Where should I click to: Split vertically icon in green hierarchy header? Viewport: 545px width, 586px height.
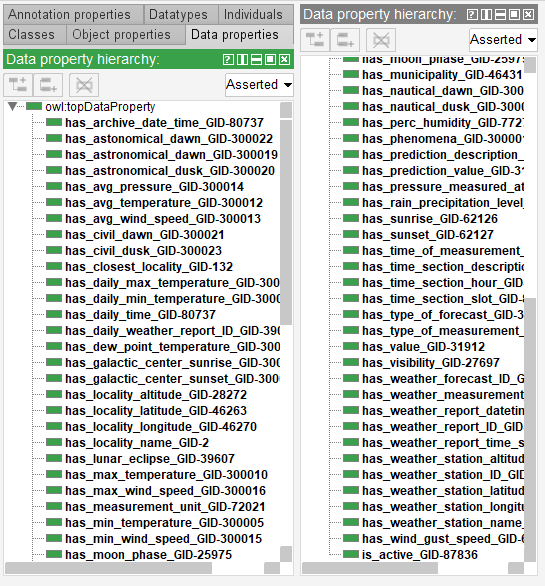point(242,59)
